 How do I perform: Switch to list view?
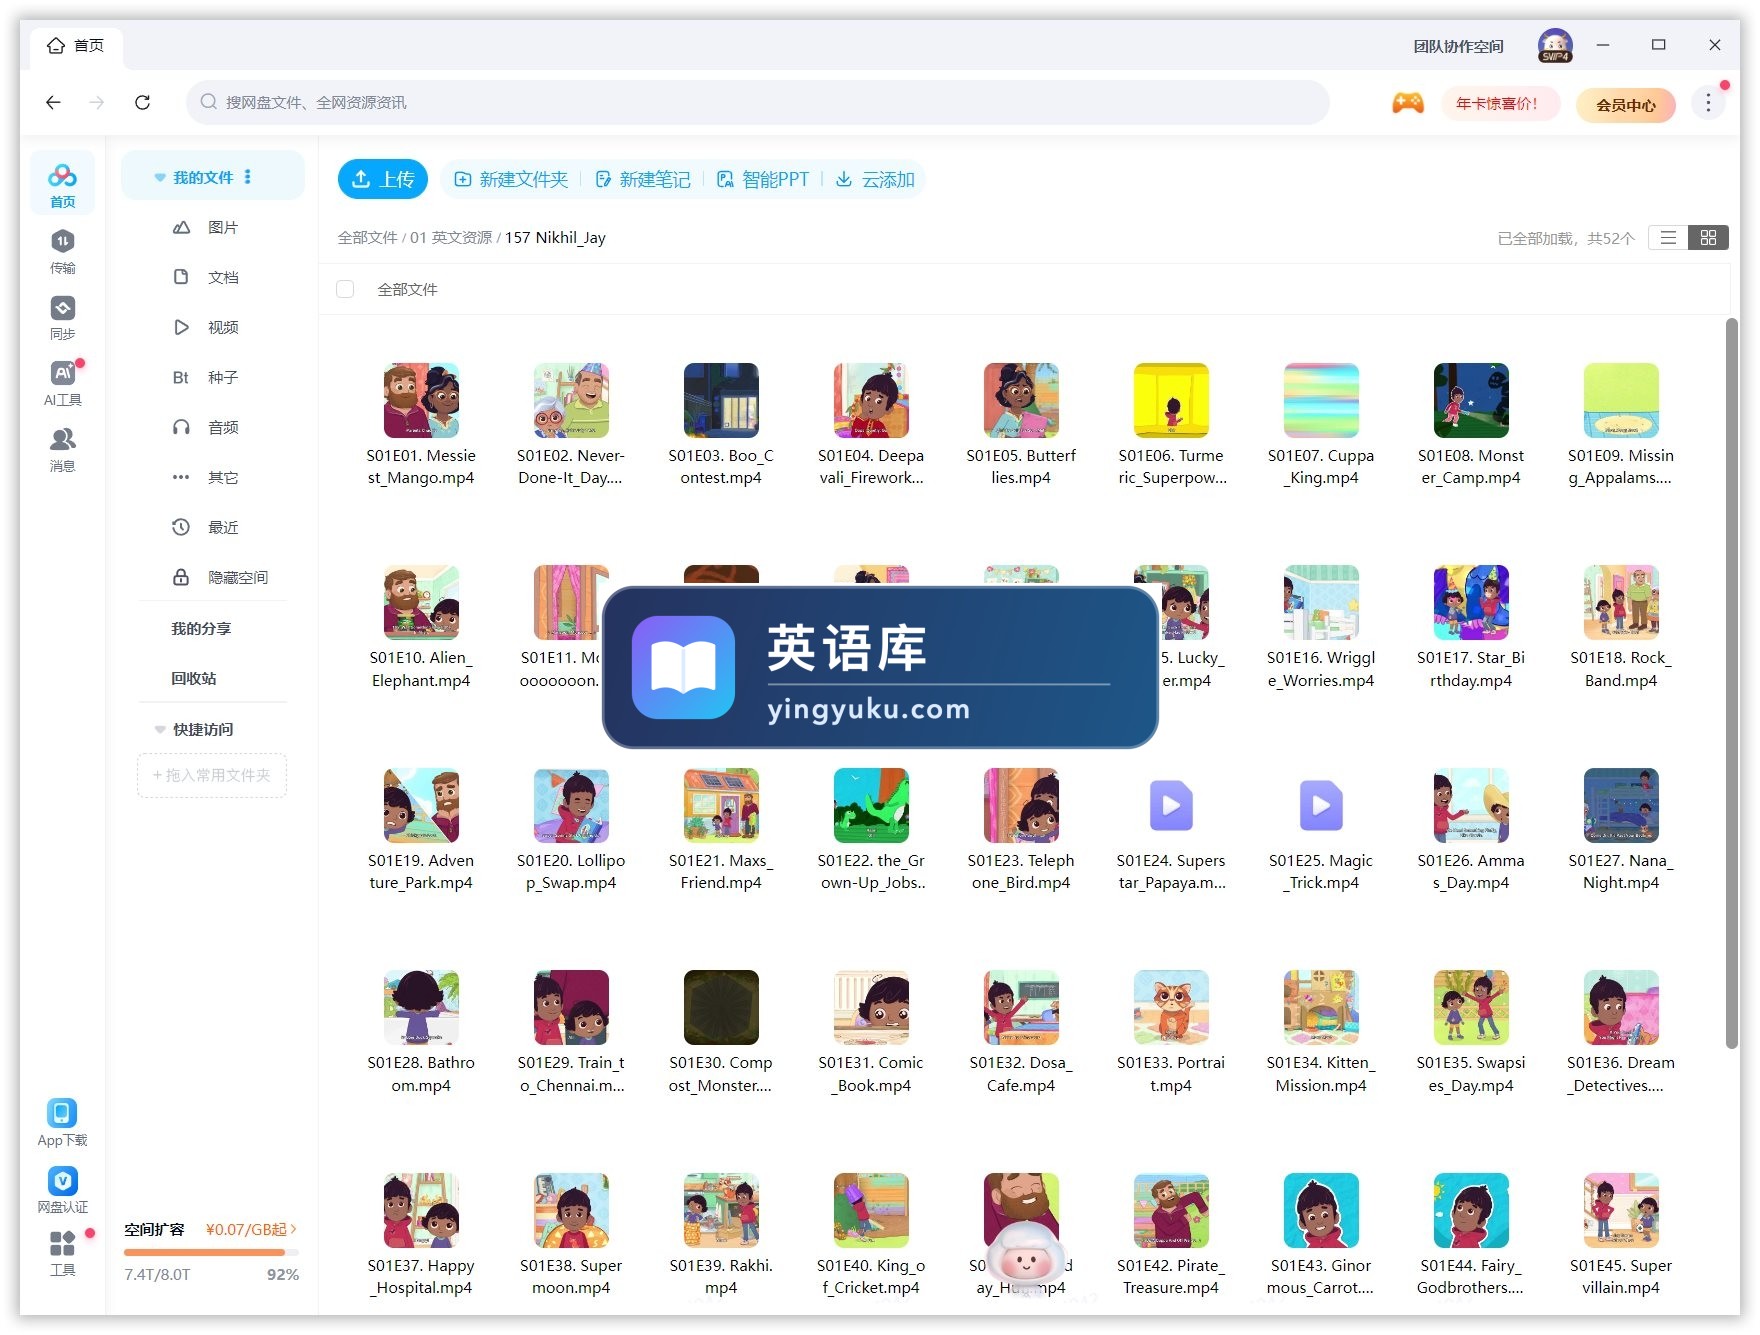pos(1668,238)
